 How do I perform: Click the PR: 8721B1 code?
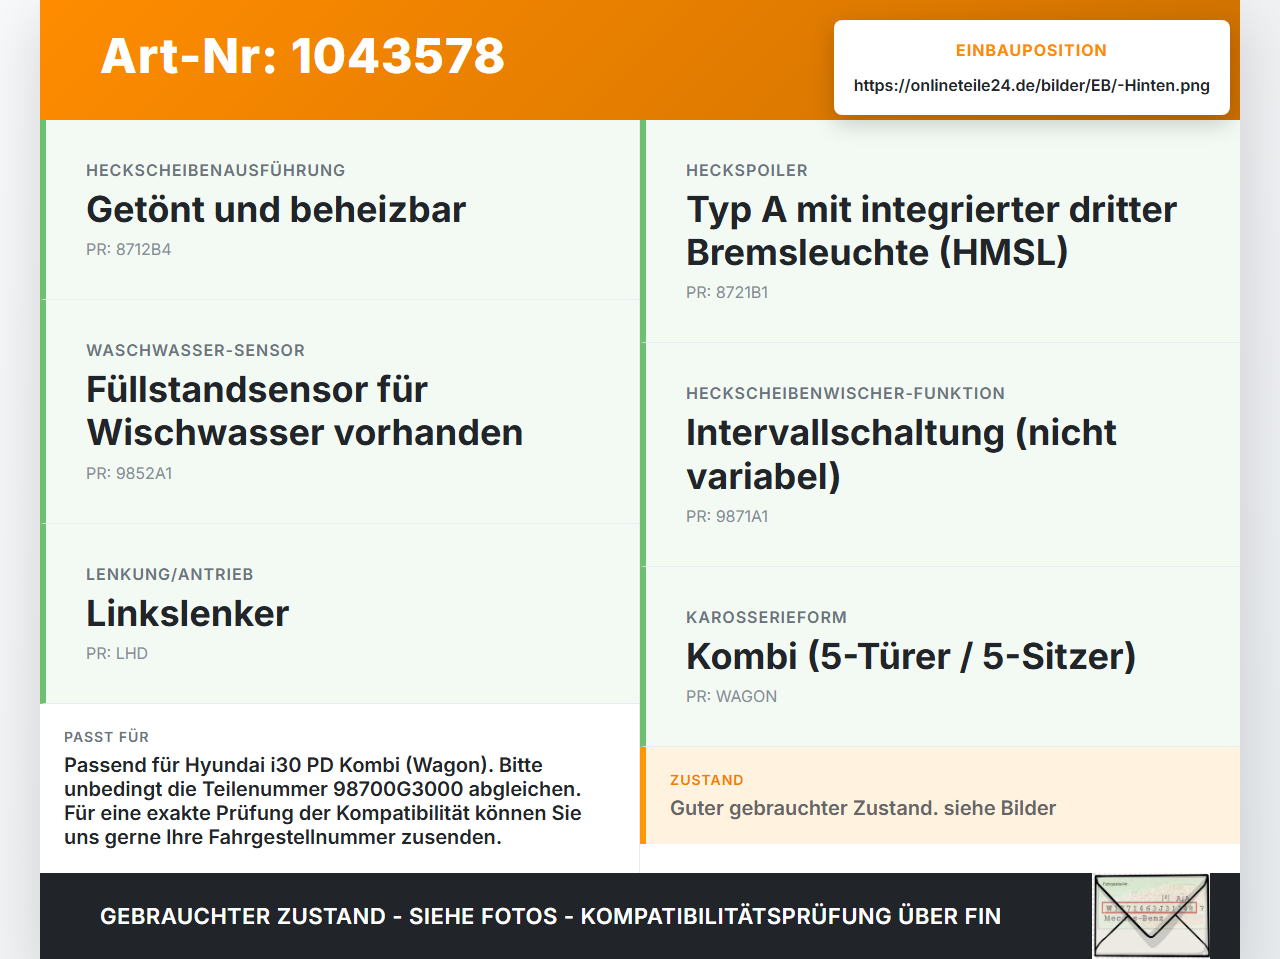point(727,292)
